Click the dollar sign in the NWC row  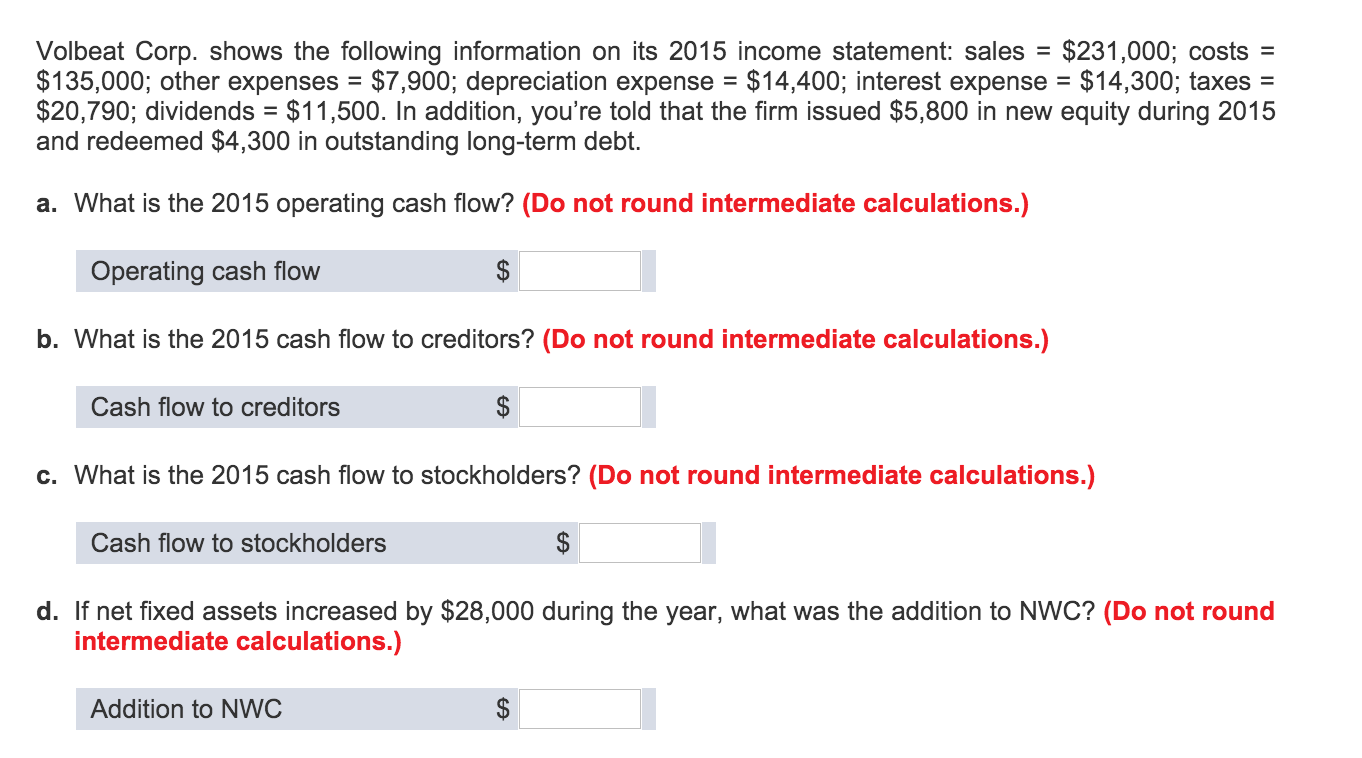click(504, 709)
